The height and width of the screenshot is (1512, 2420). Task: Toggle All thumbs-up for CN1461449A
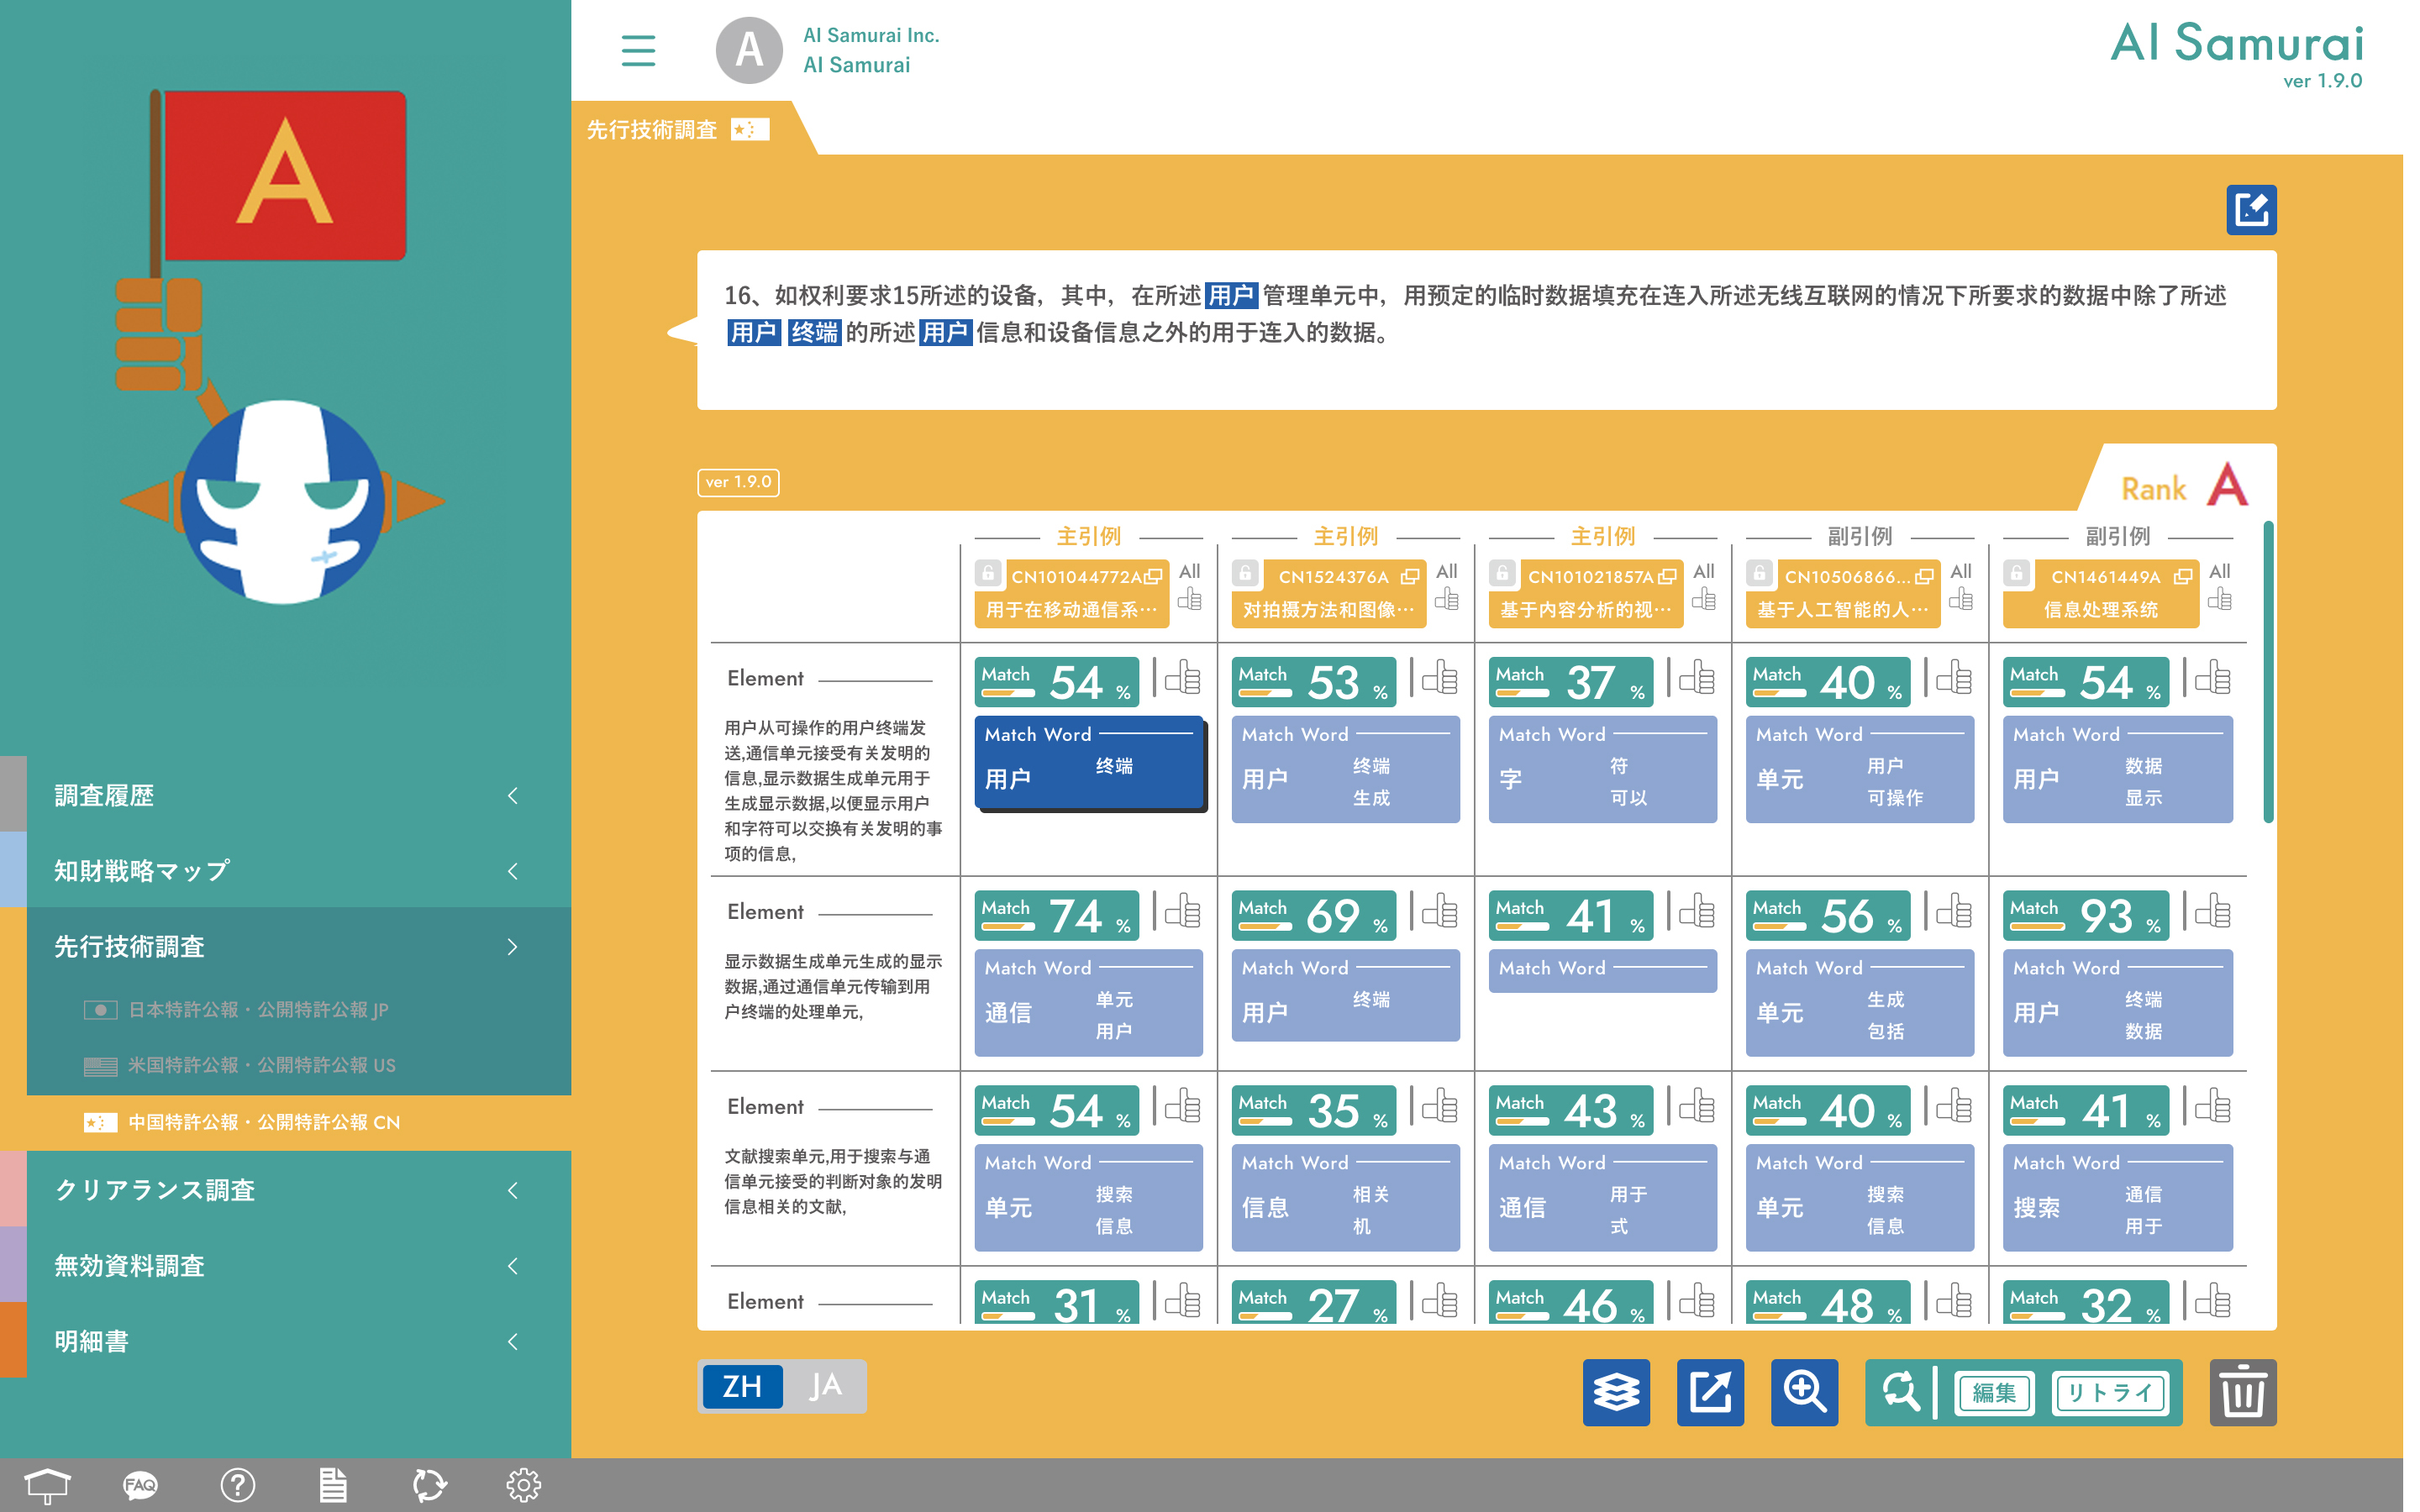pos(2220,598)
